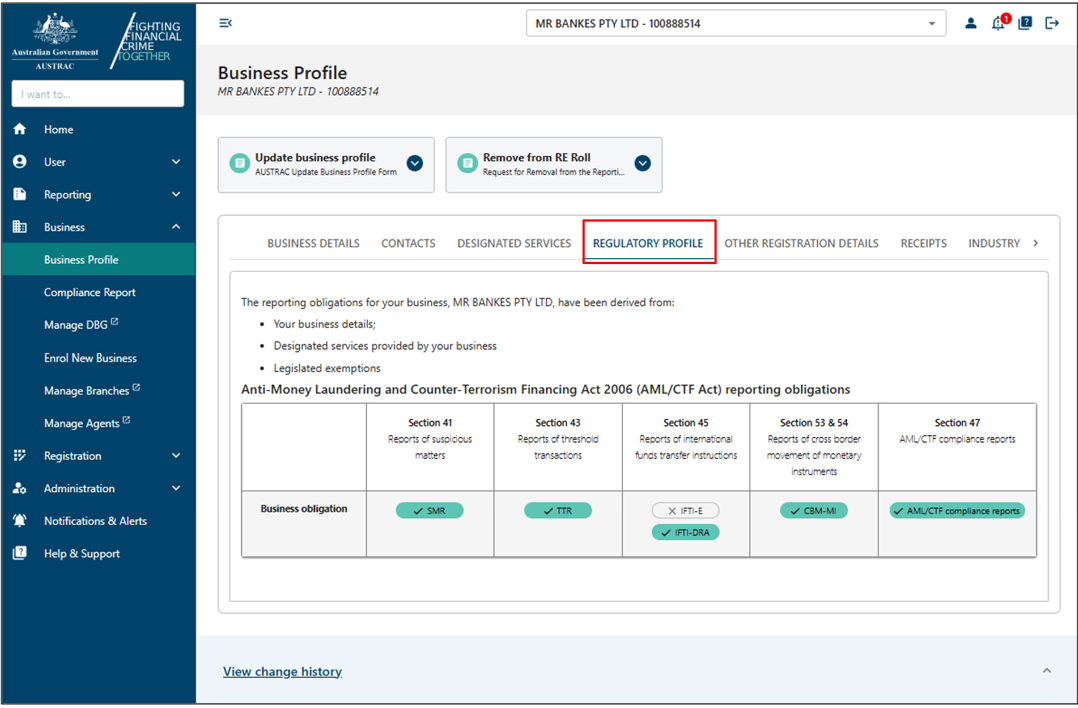Expand the Remove from RE Roll options
Screen dimensions: 1078x708
[x=642, y=163]
